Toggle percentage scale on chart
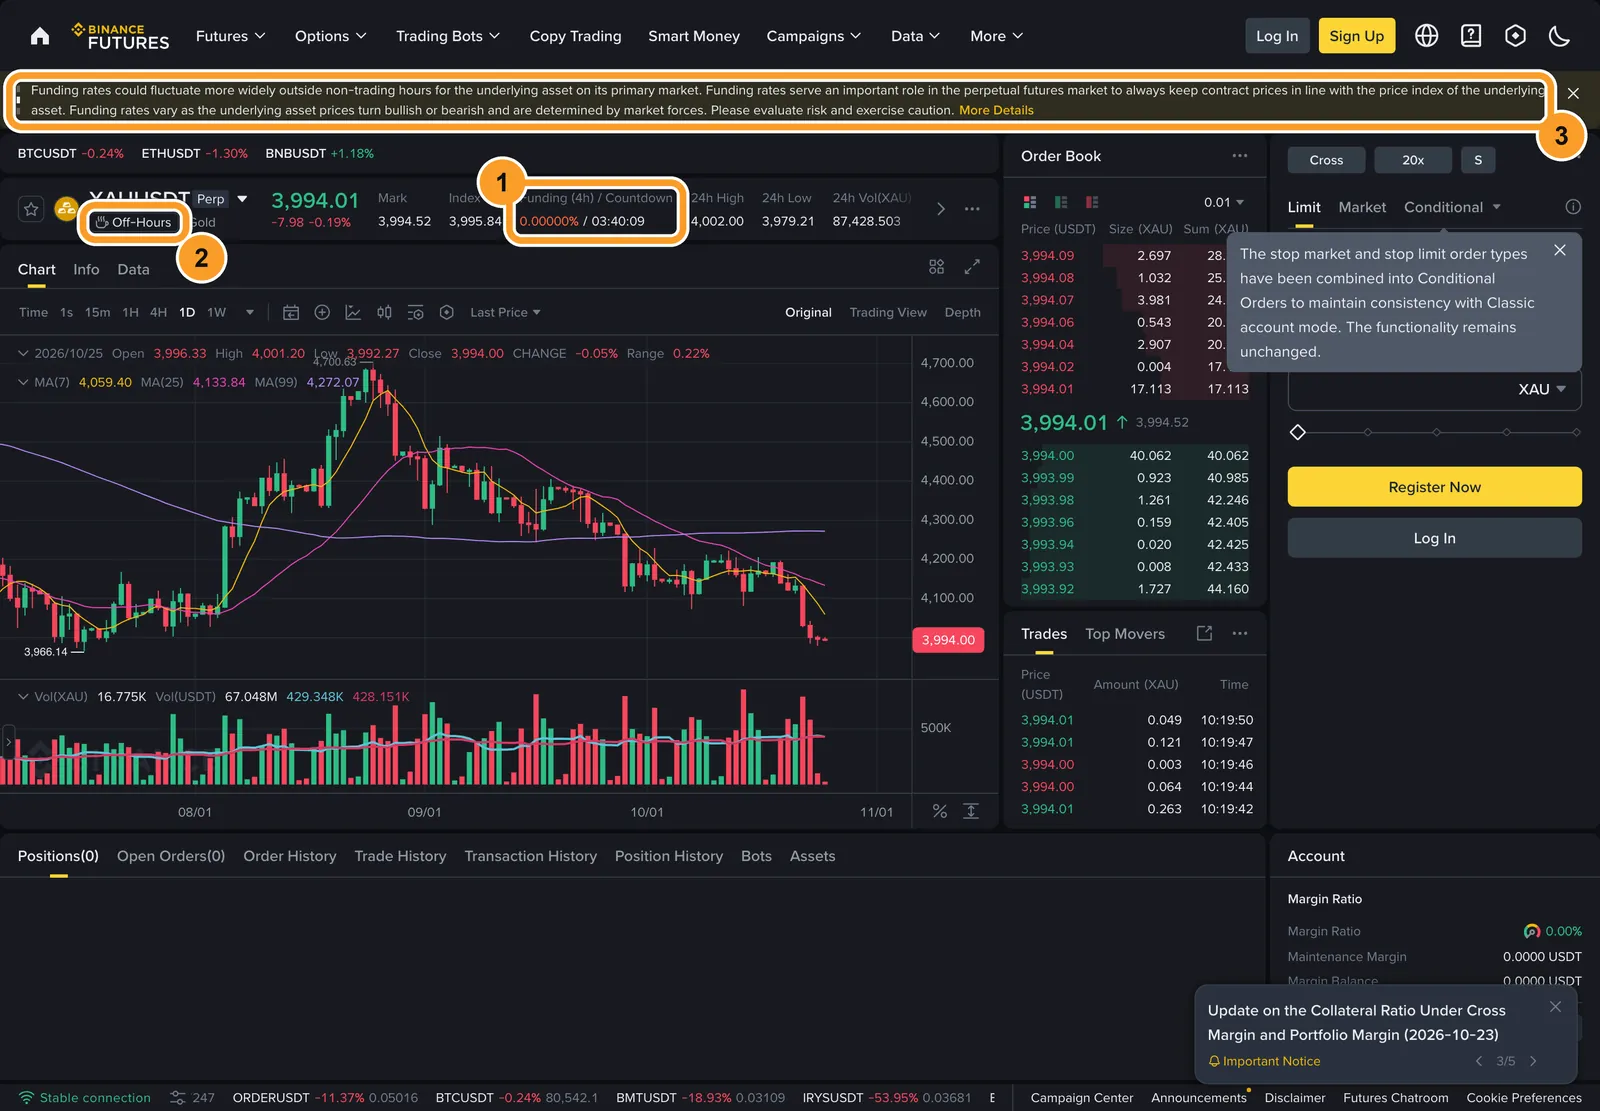This screenshot has height=1111, width=1600. (940, 811)
